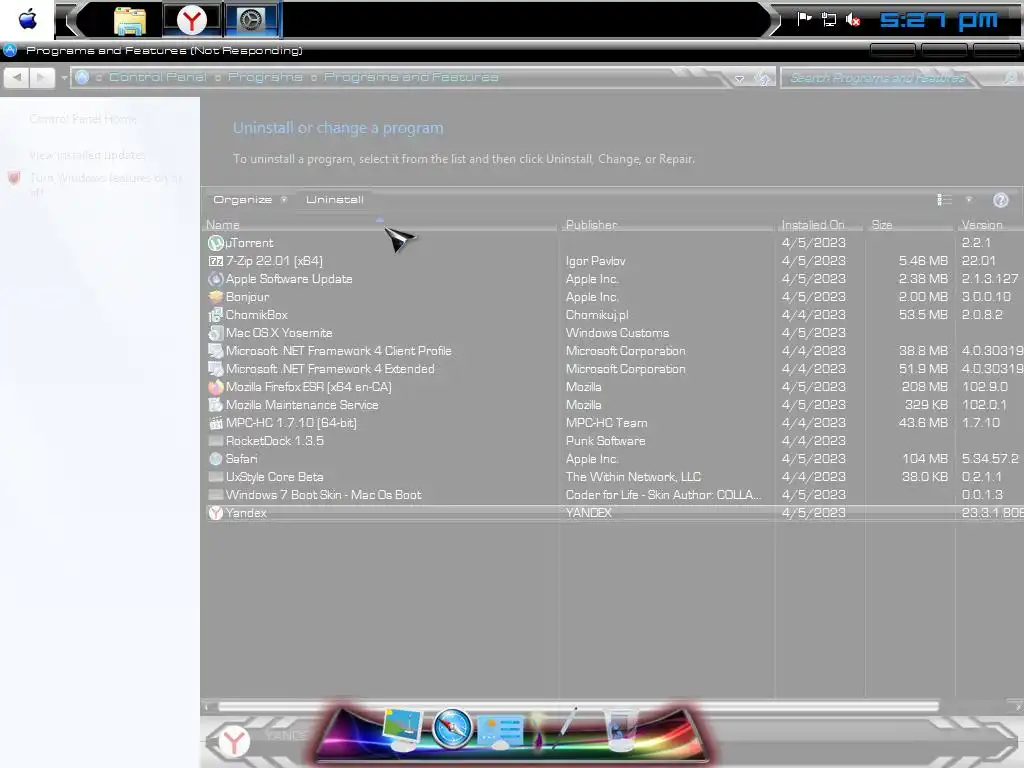Open the view options dropdown arrow
This screenshot has width=1024, height=768.
[x=968, y=200]
